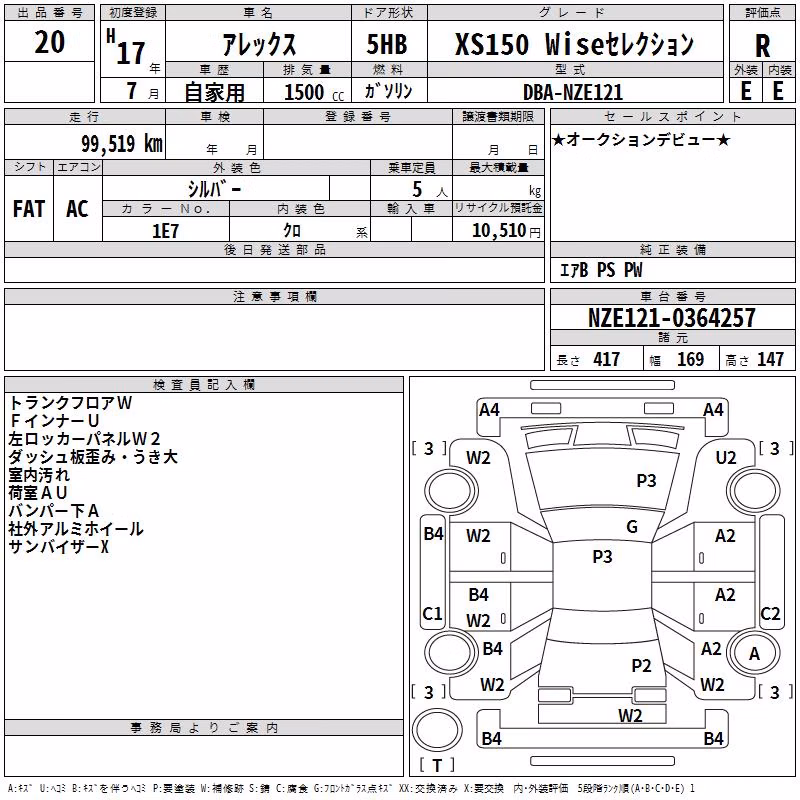
Task: Select note 社外アルミホイール
Action: [x=76, y=529]
